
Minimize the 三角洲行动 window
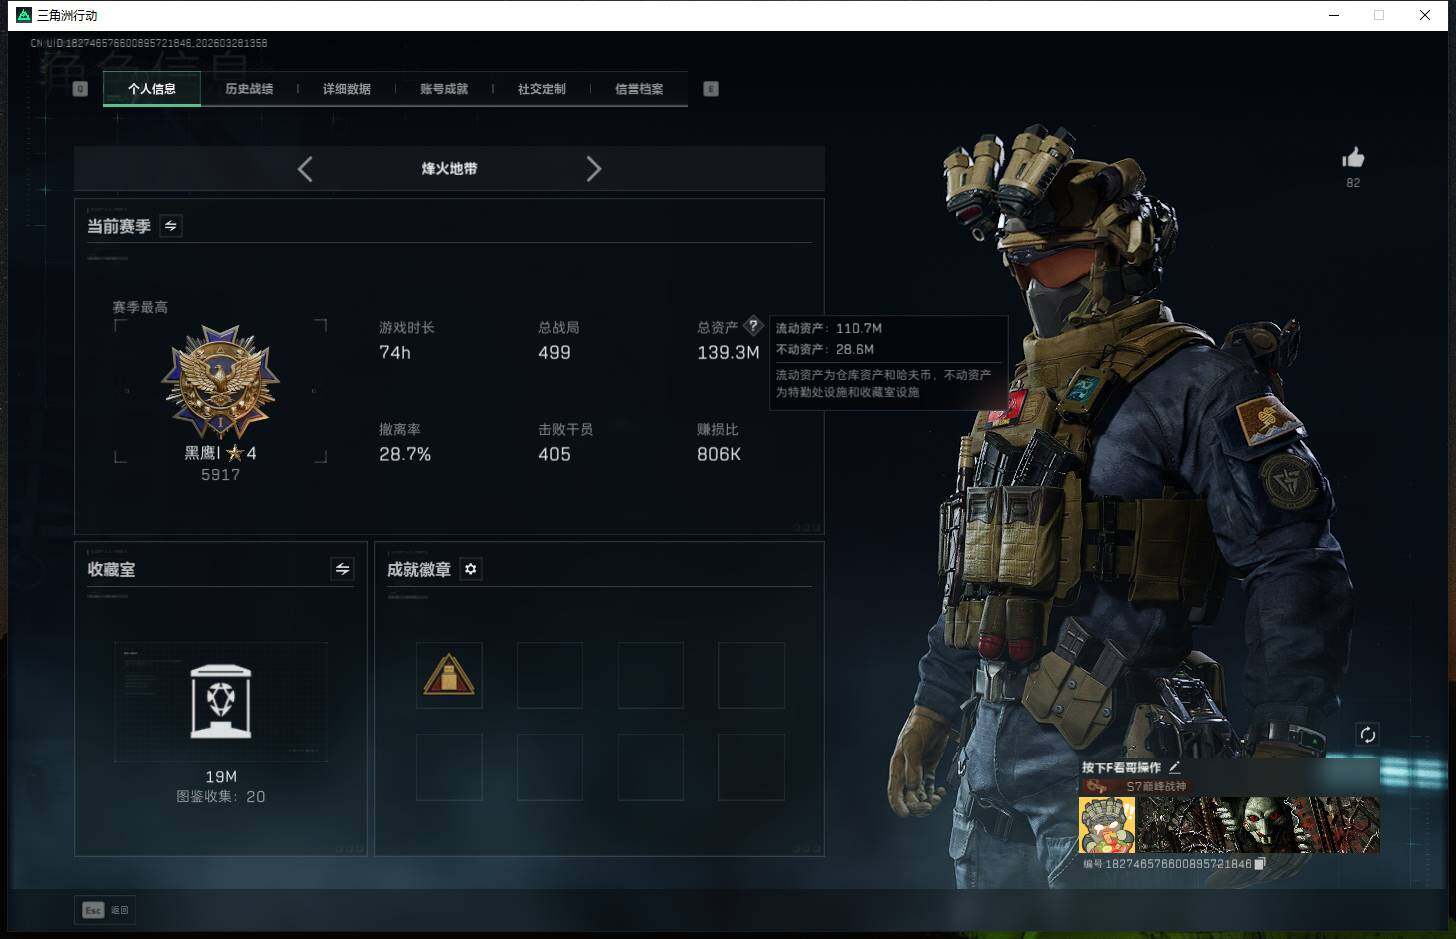1333,15
